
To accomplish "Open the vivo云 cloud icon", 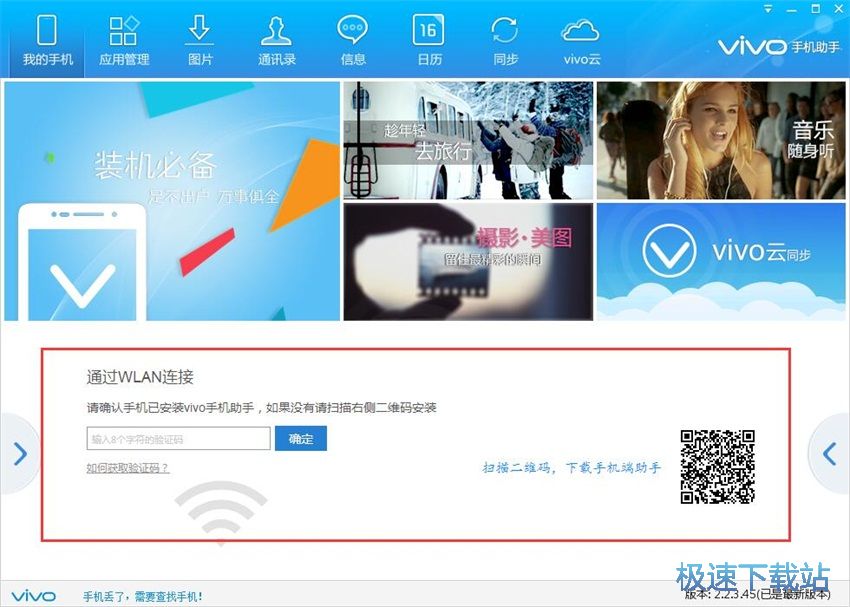I will 581,41.
